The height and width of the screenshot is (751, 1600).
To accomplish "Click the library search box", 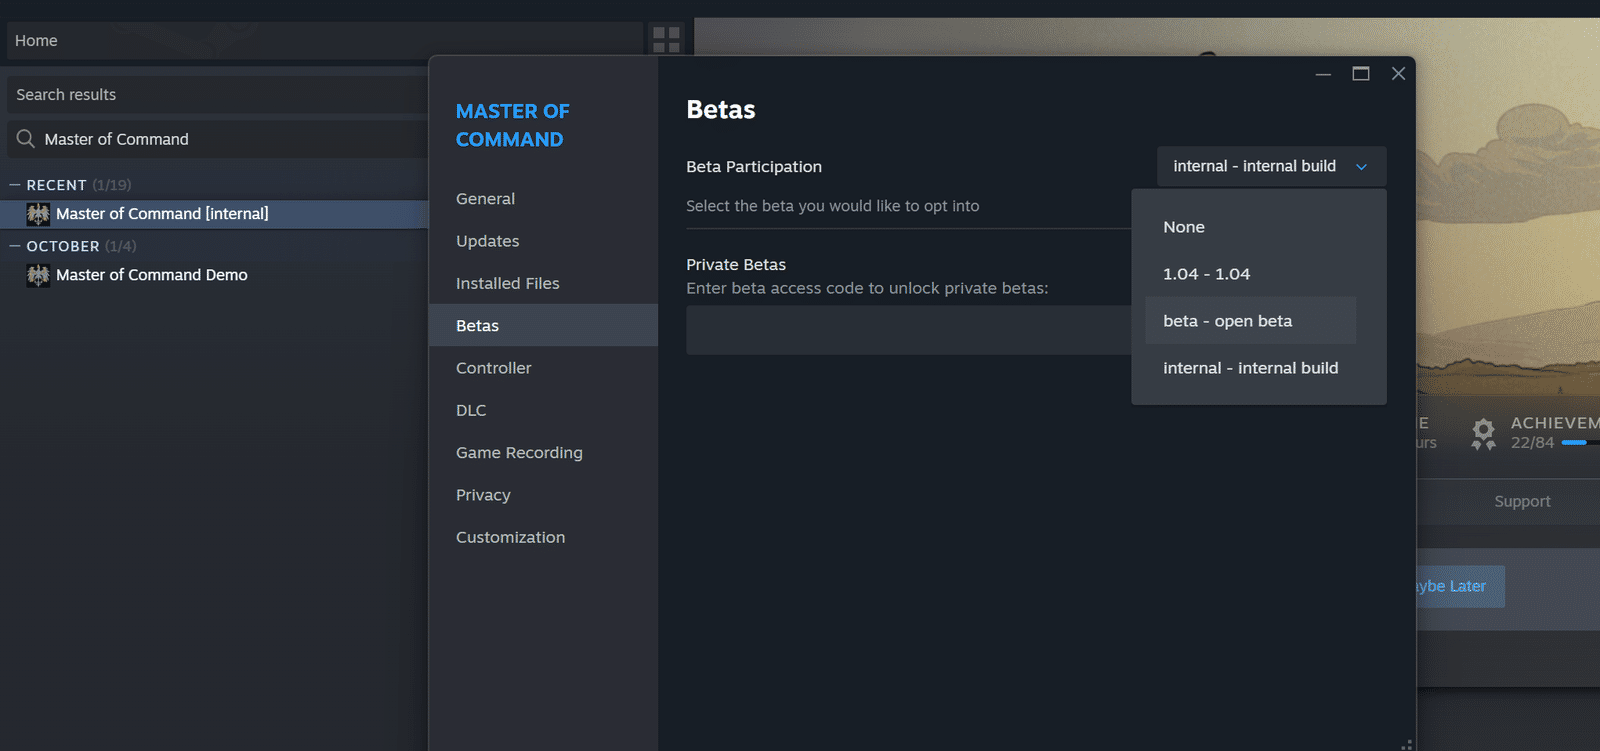I will point(218,139).
